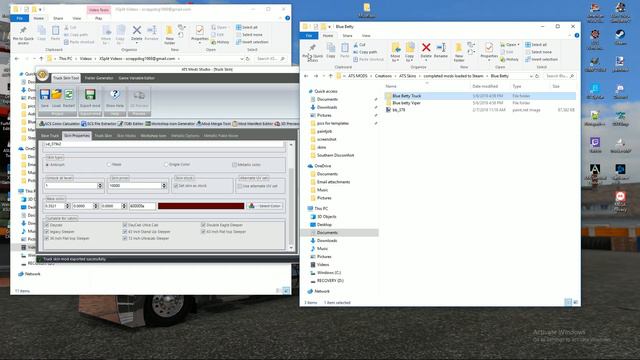Click the Select Color button

point(265,206)
